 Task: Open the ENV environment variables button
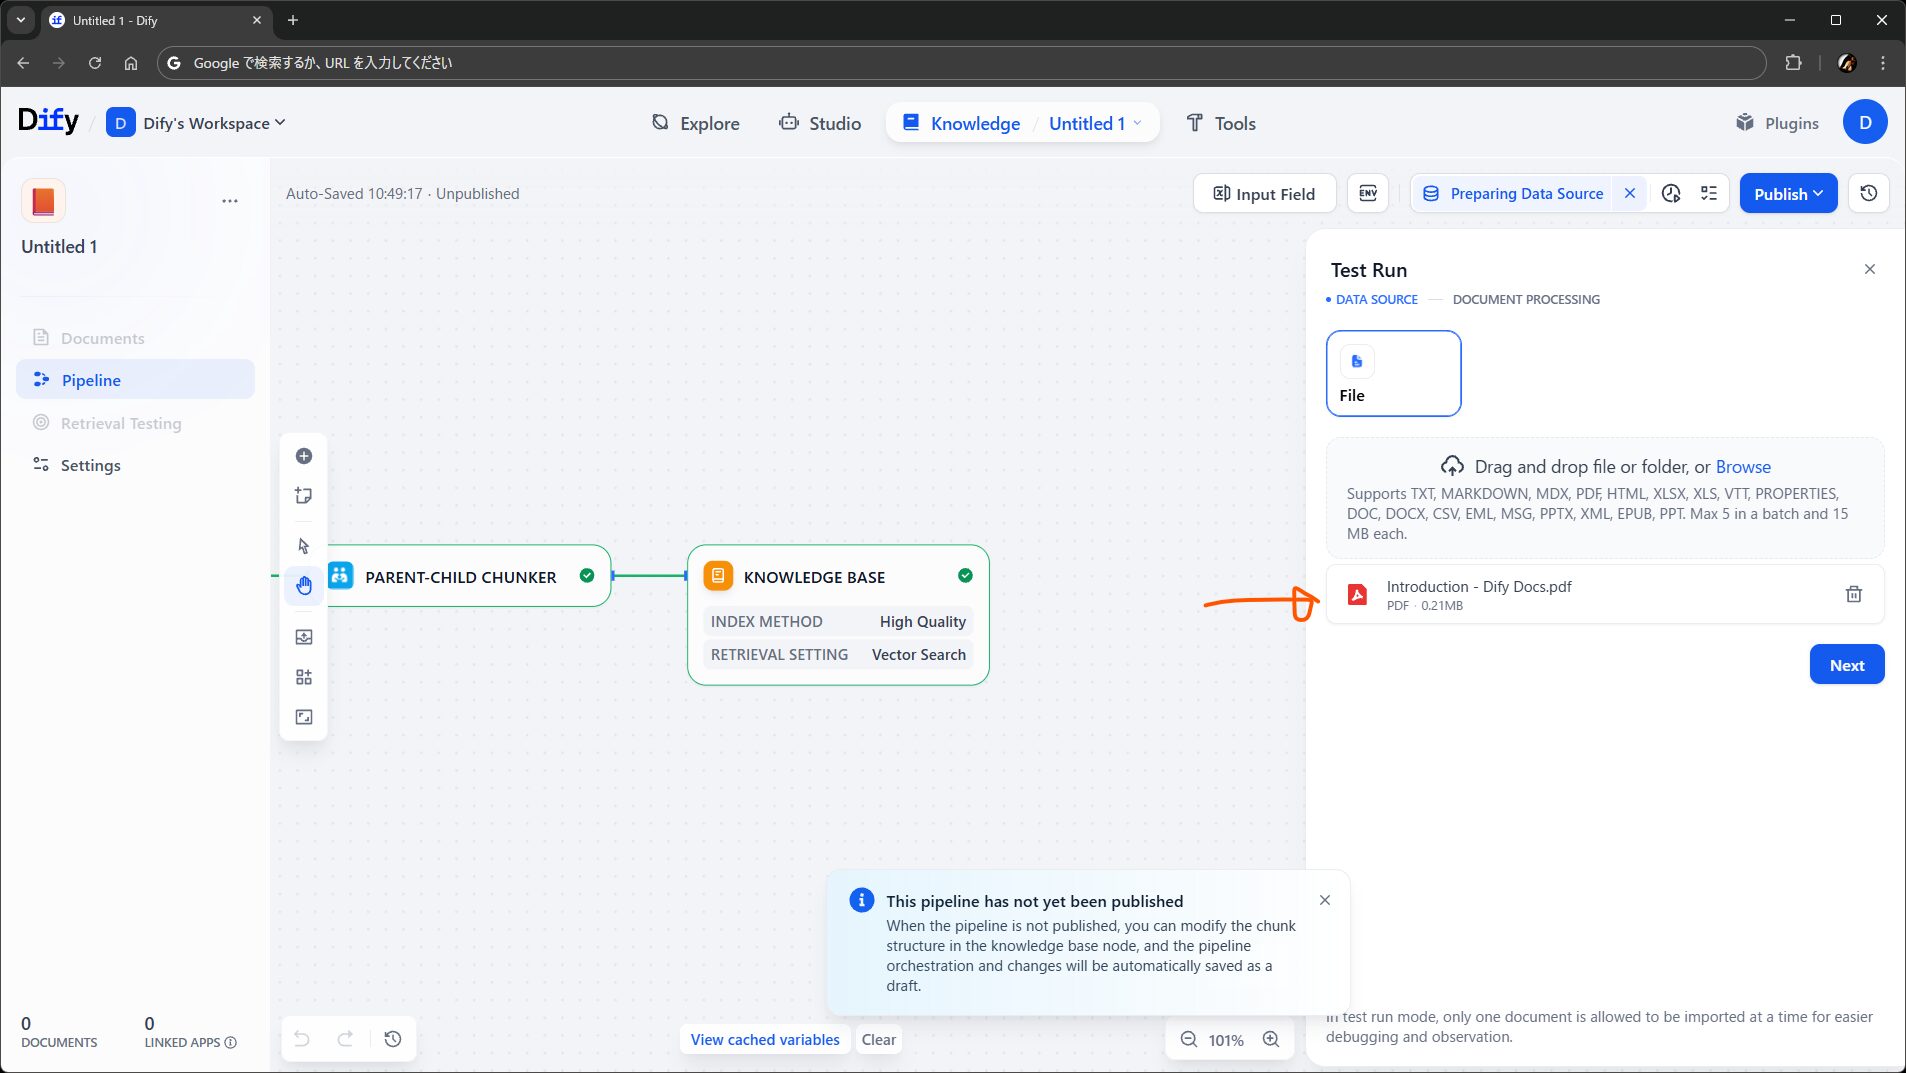1367,194
